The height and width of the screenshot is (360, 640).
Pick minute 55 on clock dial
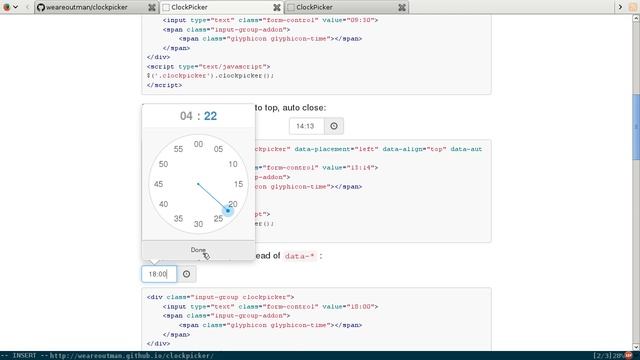[178, 149]
